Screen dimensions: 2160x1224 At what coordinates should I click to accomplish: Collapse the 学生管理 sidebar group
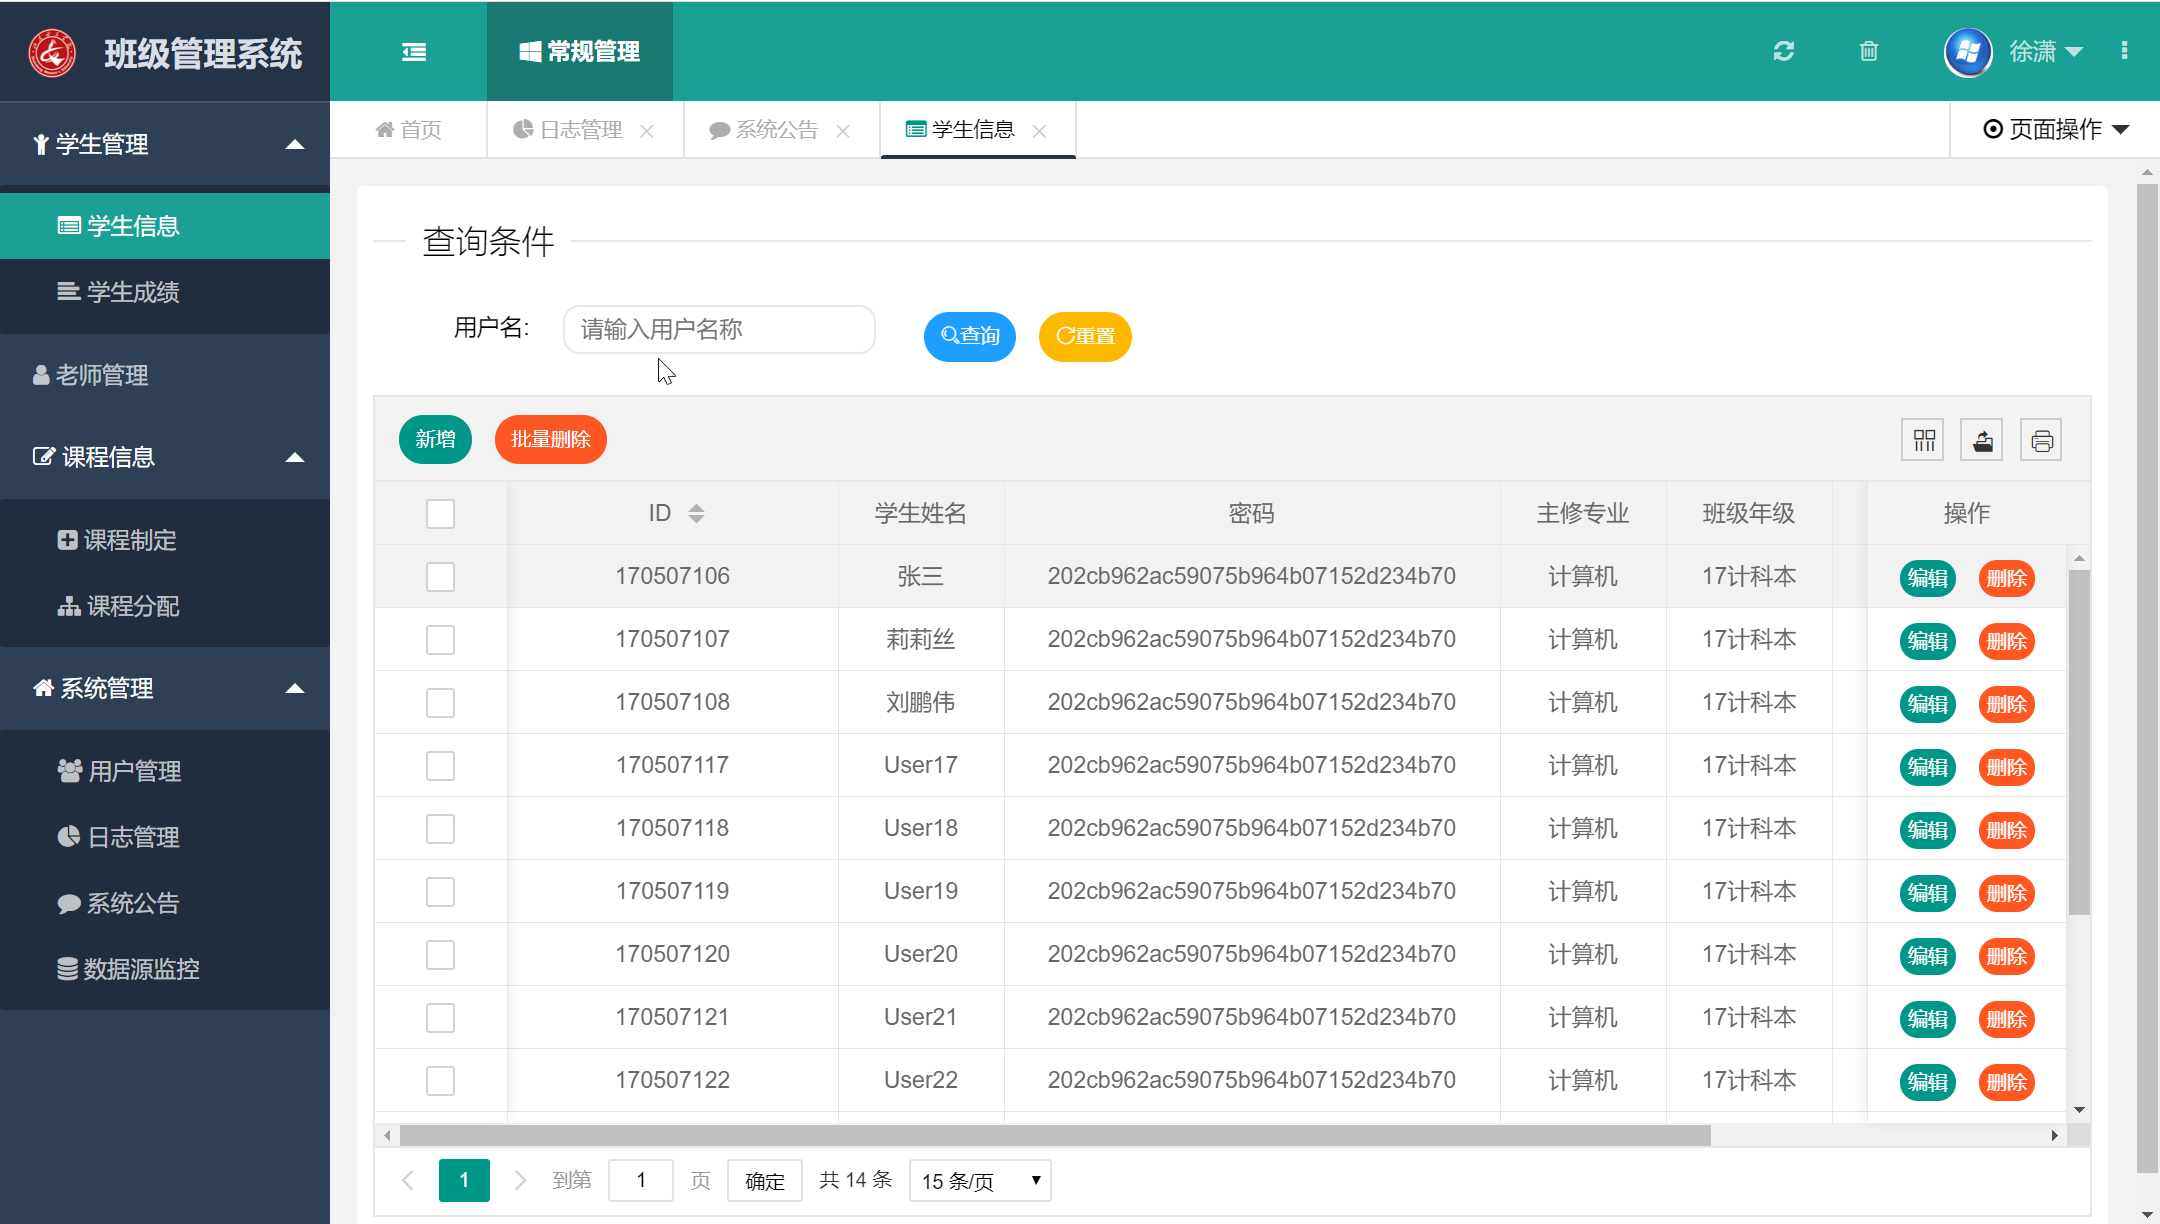coord(165,144)
